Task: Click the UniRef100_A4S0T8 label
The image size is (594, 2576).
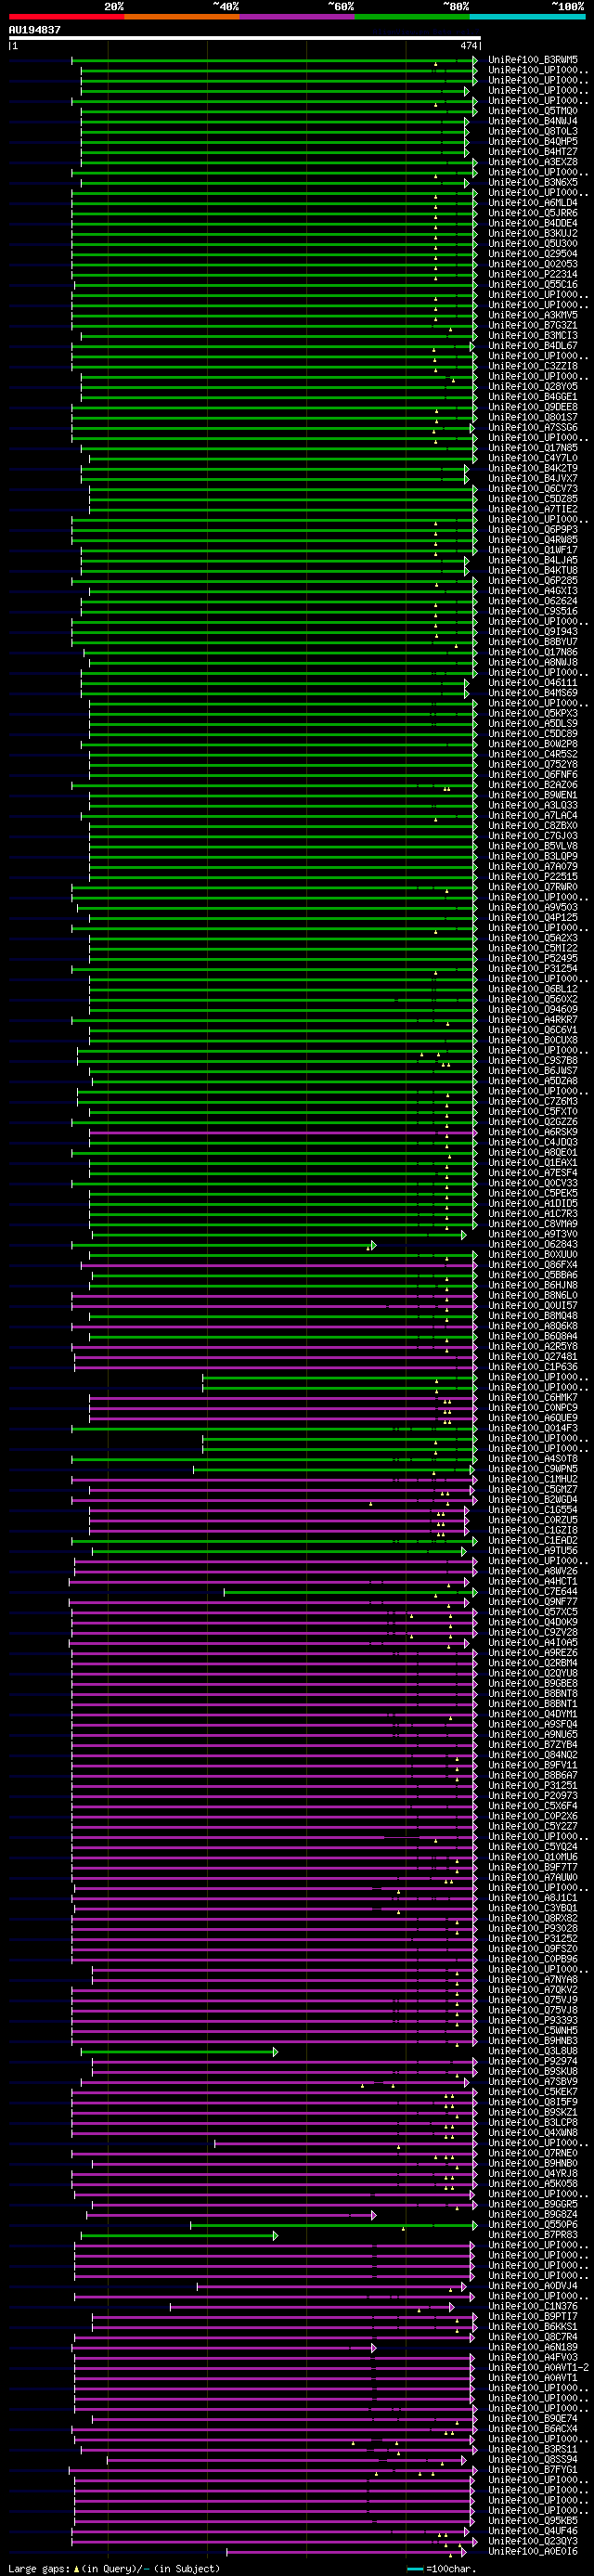Action: [x=533, y=1458]
